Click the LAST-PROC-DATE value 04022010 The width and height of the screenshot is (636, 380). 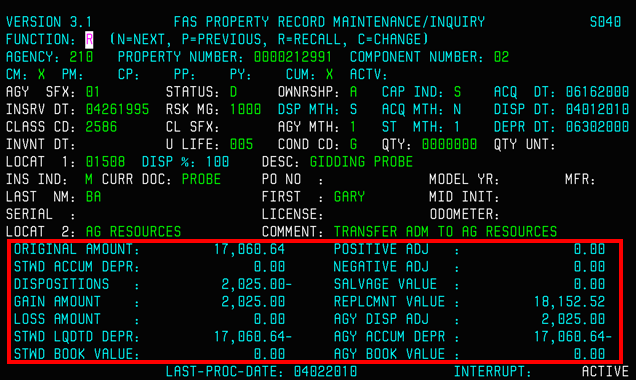[326, 371]
